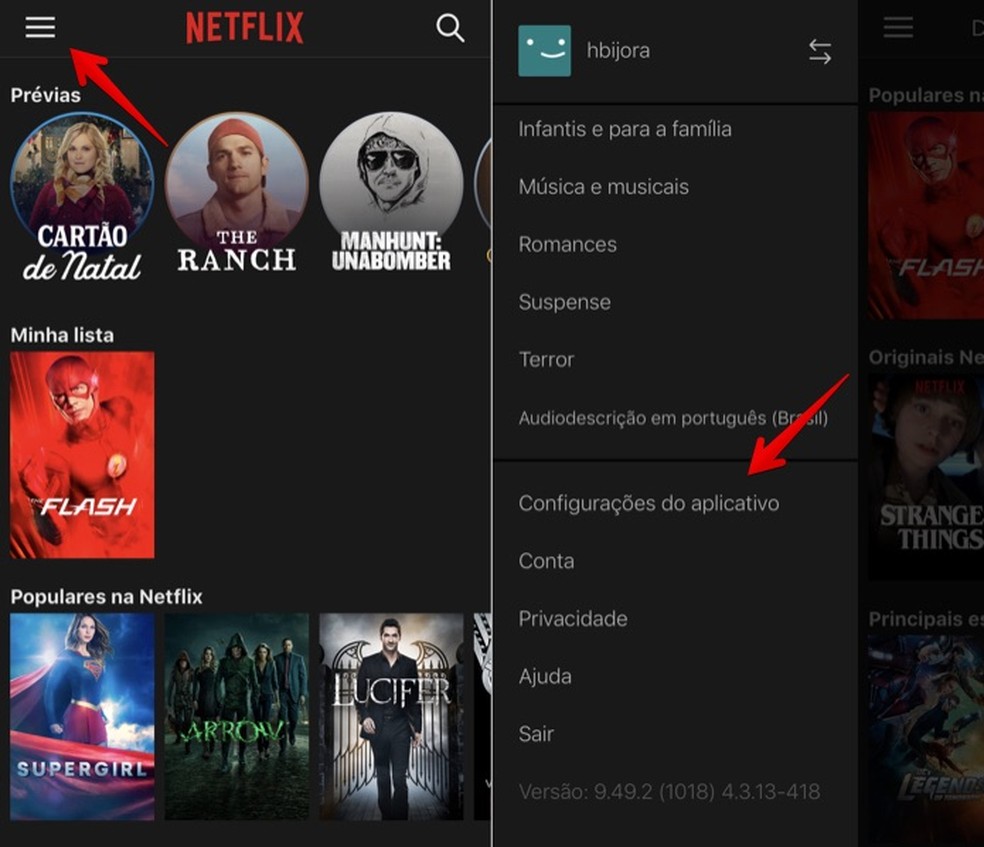Click the hbijora profile name
Image resolution: width=984 pixels, height=847 pixels.
pyautogui.click(x=618, y=51)
